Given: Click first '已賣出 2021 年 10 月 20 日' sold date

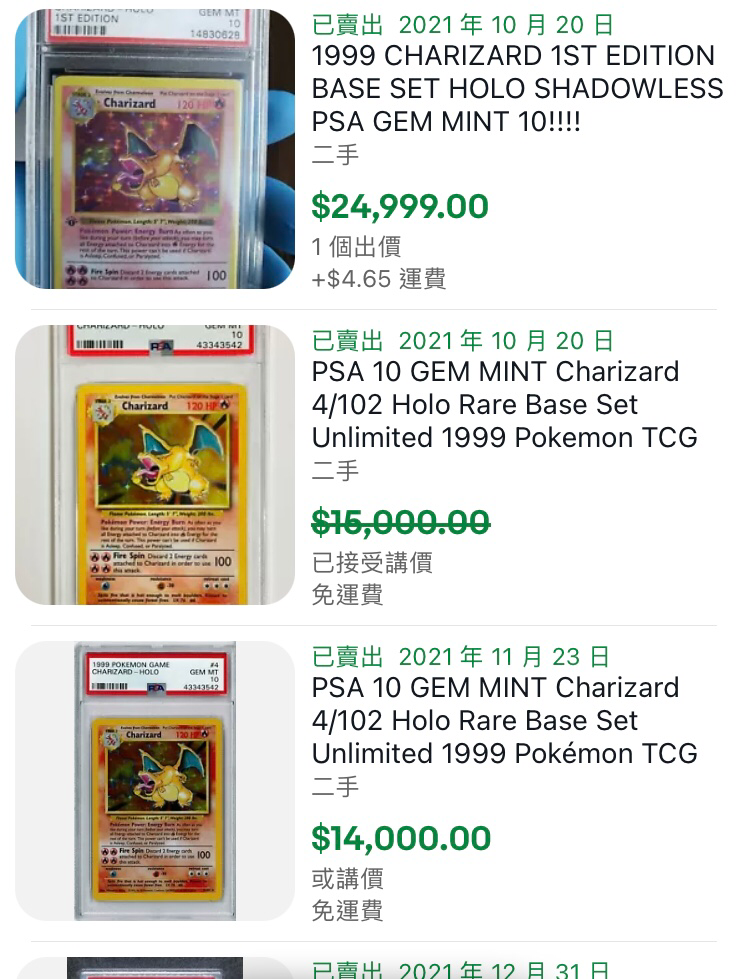Looking at the screenshot, I should [x=463, y=25].
